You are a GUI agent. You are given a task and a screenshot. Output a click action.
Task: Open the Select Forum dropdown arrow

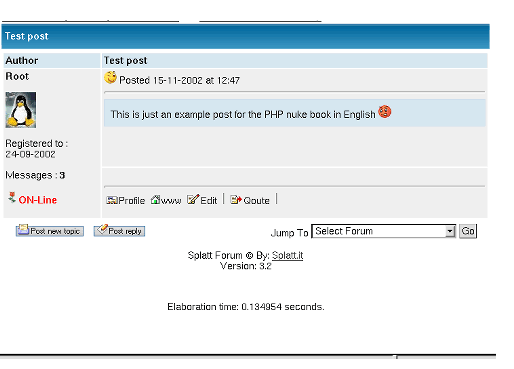[x=450, y=231]
